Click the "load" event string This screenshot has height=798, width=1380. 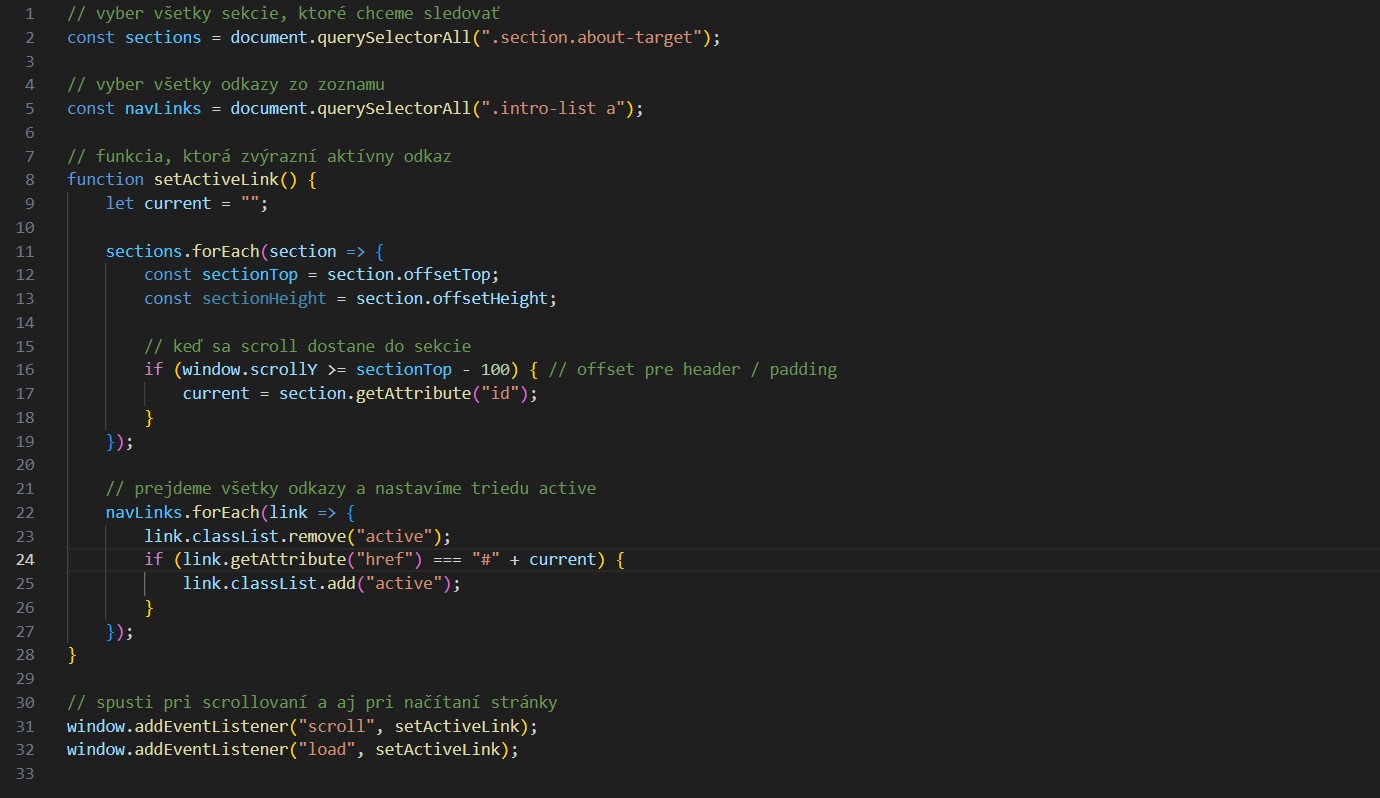coord(325,749)
